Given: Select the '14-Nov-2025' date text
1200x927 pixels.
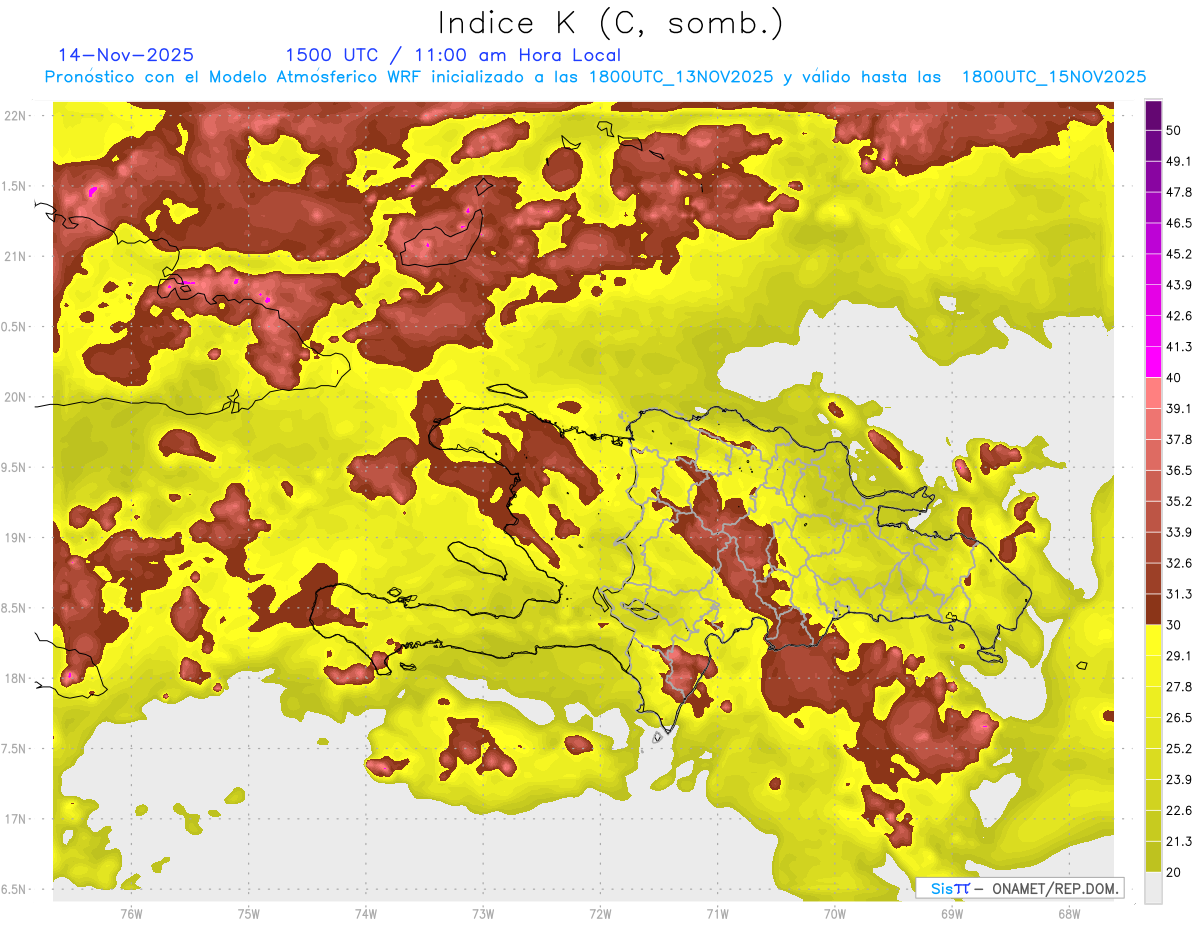Looking at the screenshot, I should coord(126,55).
